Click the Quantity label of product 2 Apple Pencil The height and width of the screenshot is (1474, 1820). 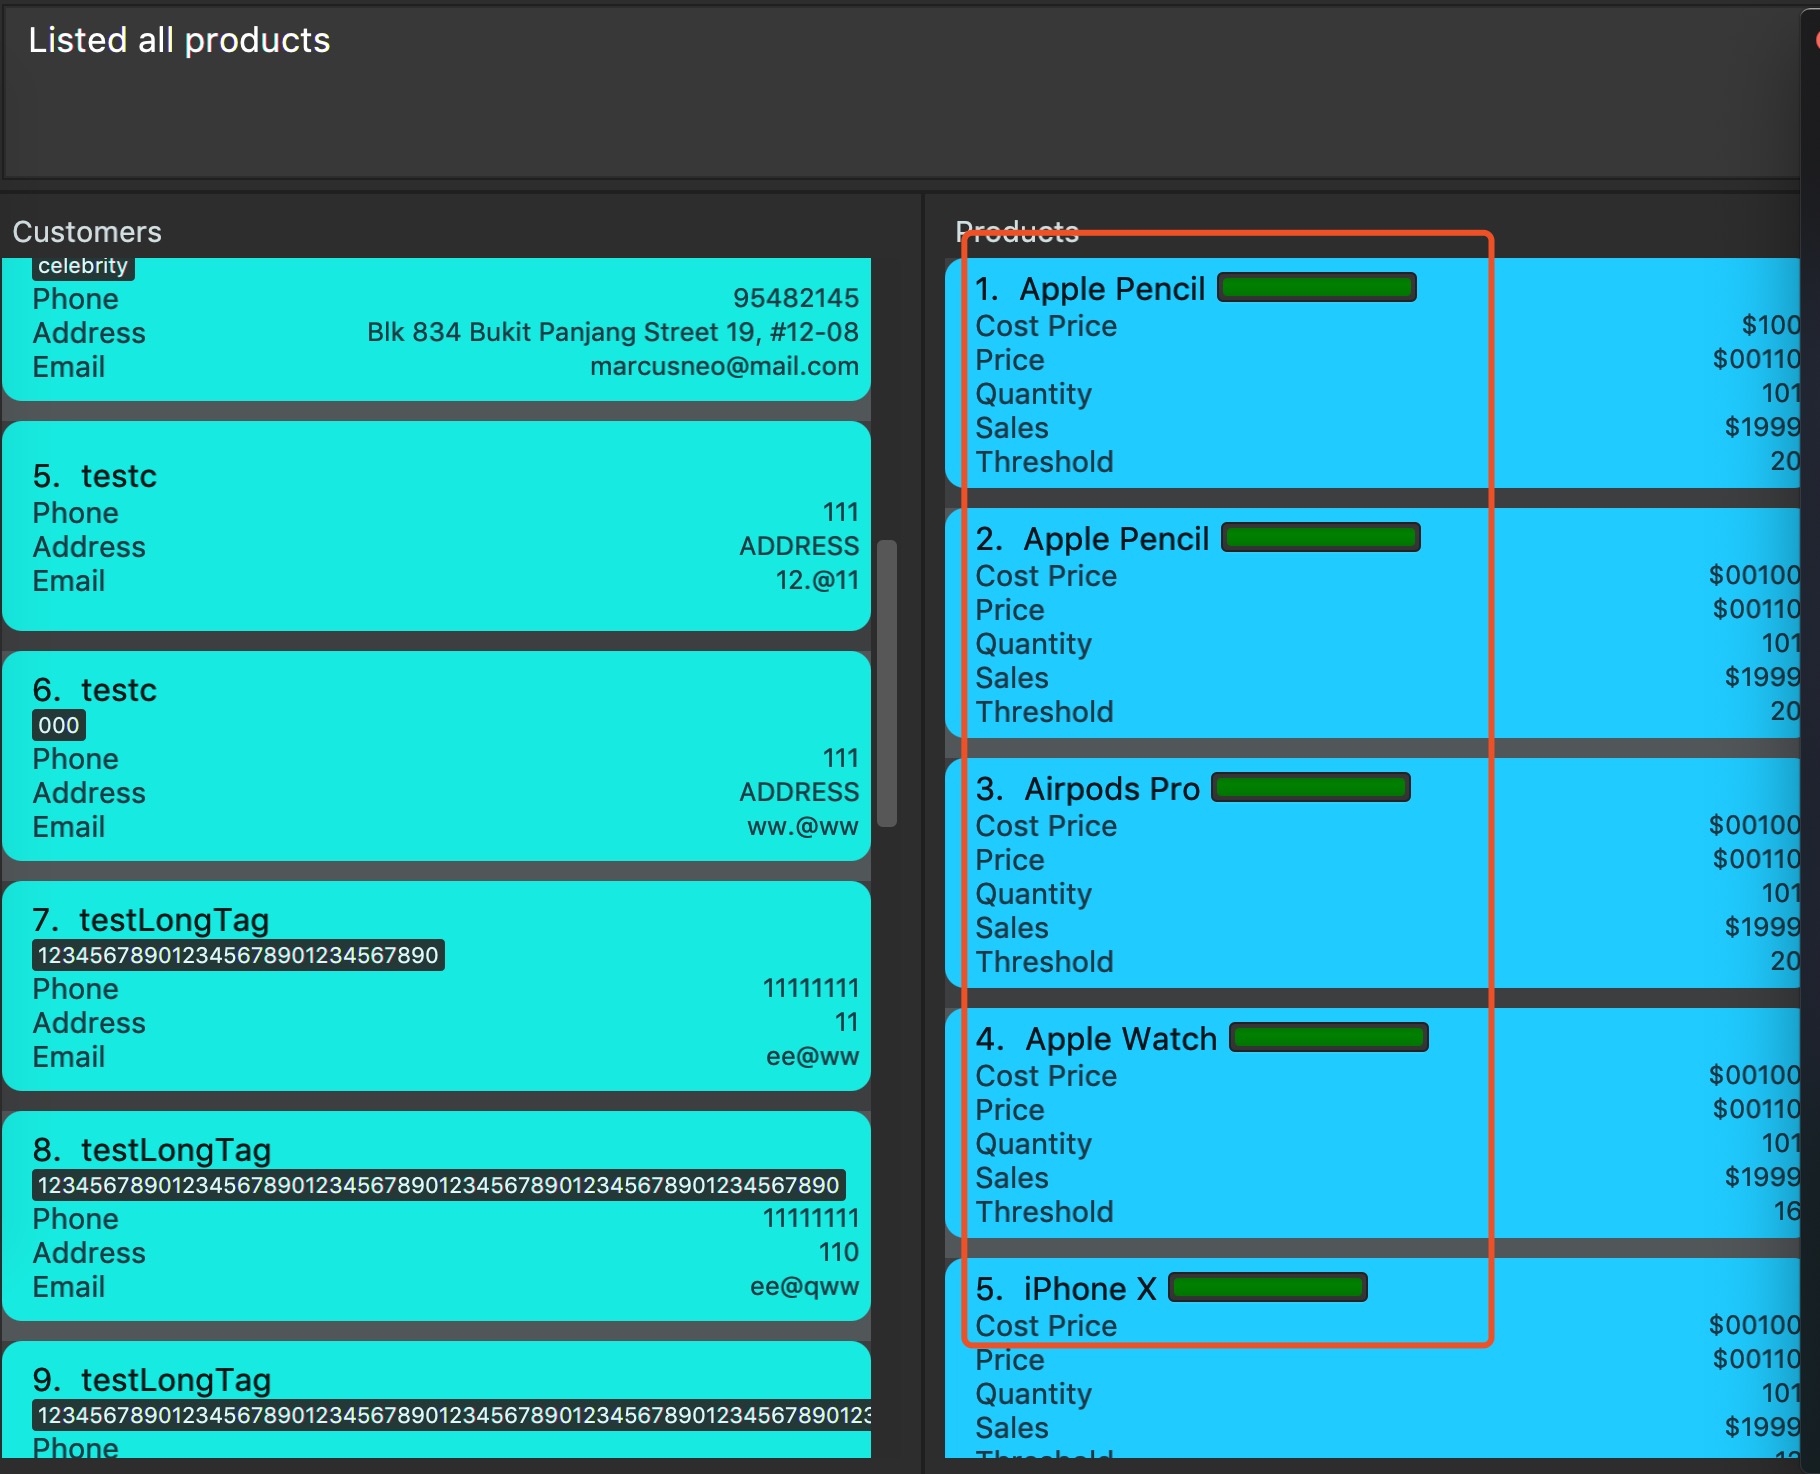click(1034, 644)
